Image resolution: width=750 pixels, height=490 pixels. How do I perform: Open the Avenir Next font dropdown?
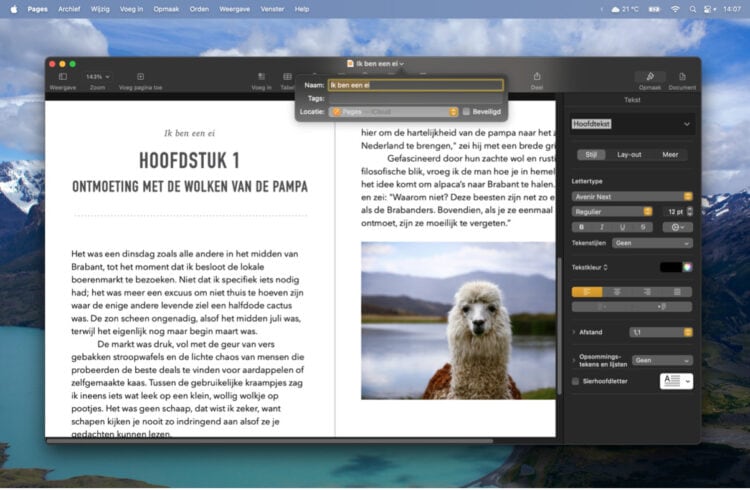tap(632, 196)
